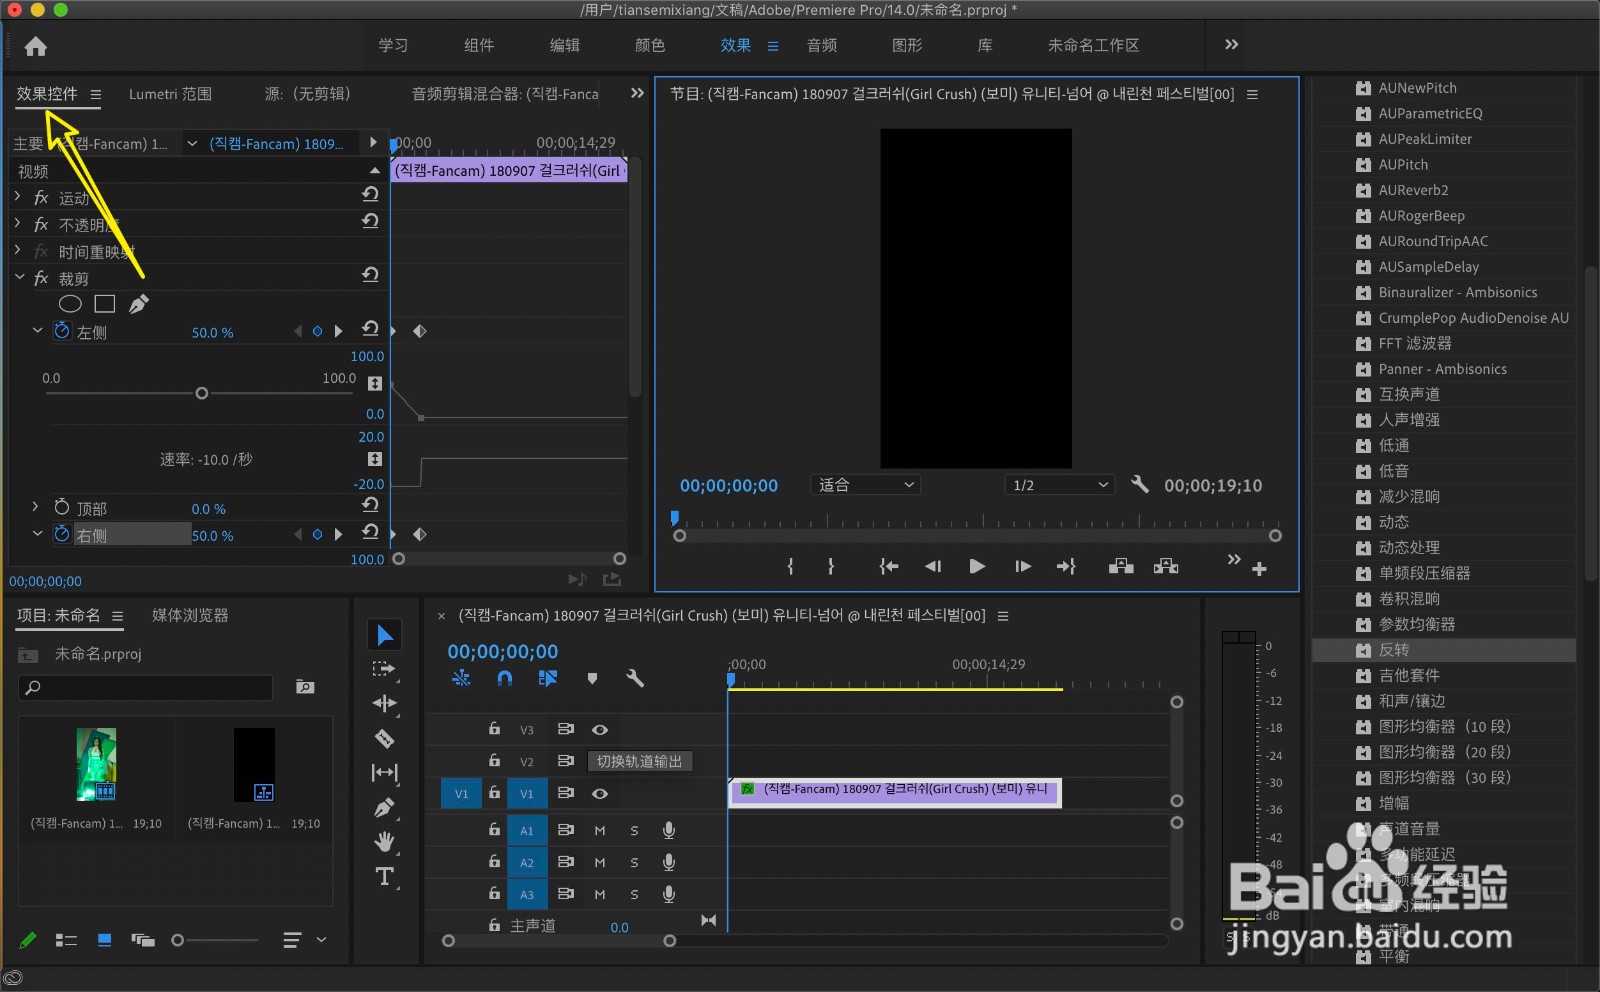Switch to the 编辑 workspace

[x=565, y=45]
